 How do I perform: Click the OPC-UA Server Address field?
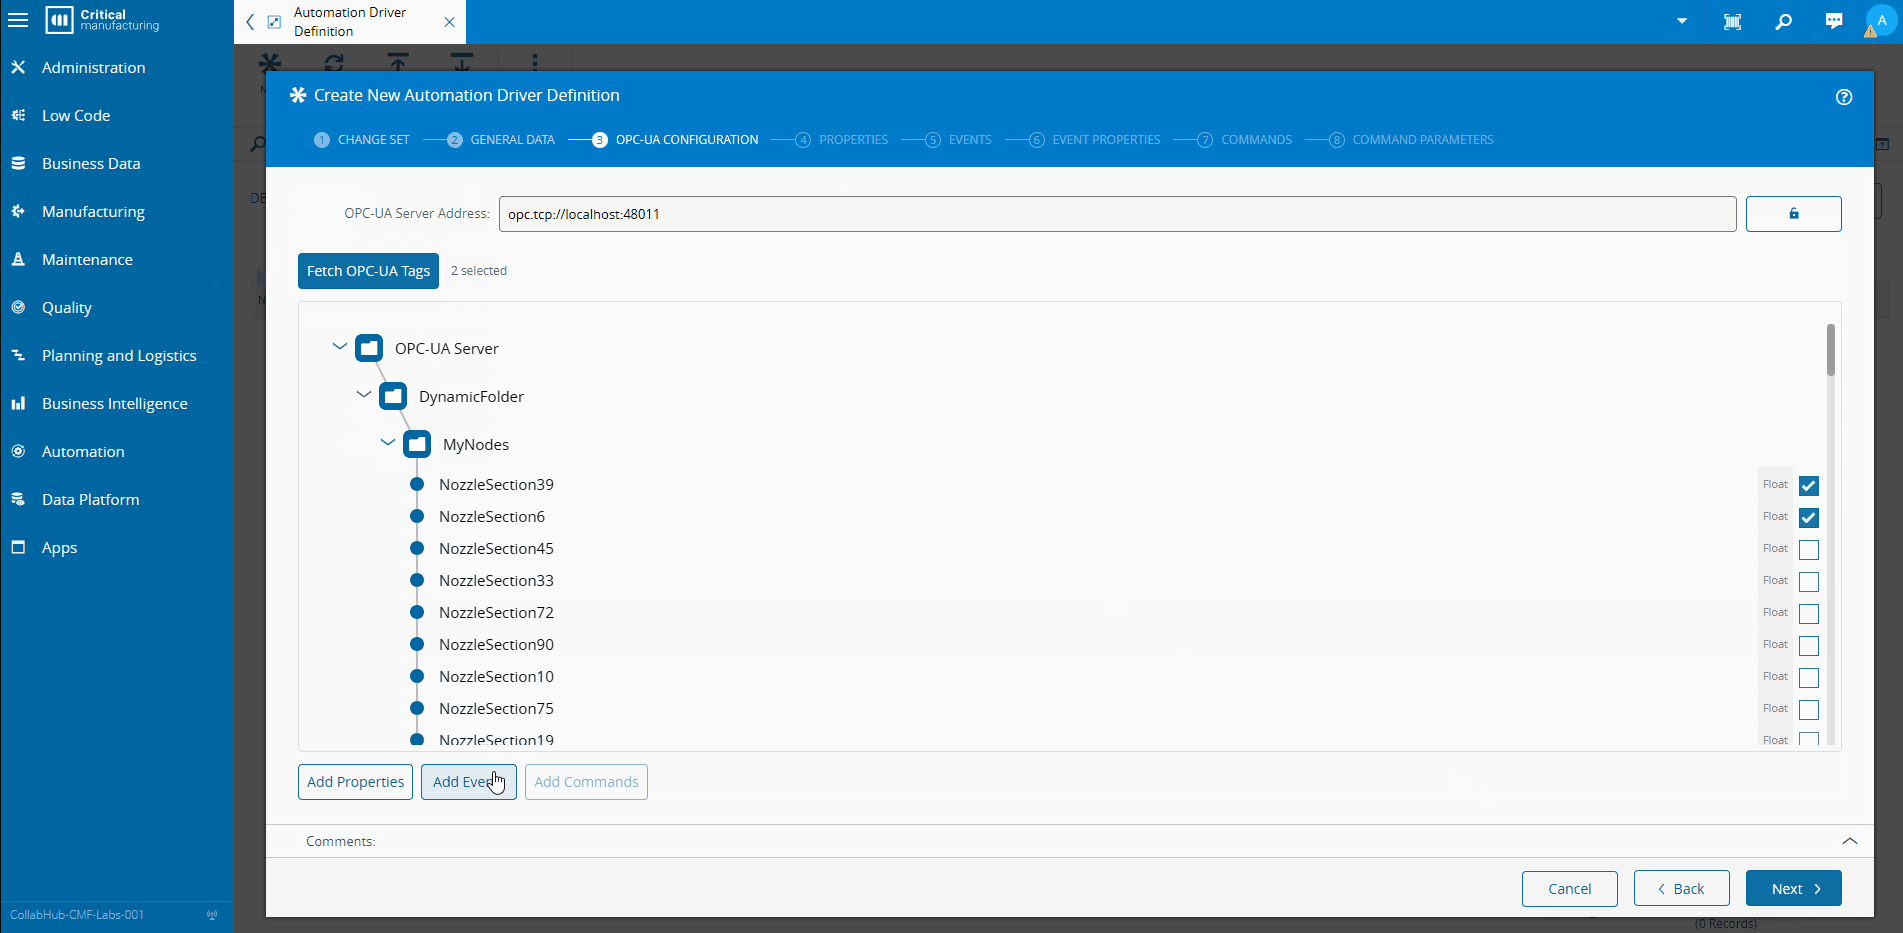pyautogui.click(x=1117, y=214)
